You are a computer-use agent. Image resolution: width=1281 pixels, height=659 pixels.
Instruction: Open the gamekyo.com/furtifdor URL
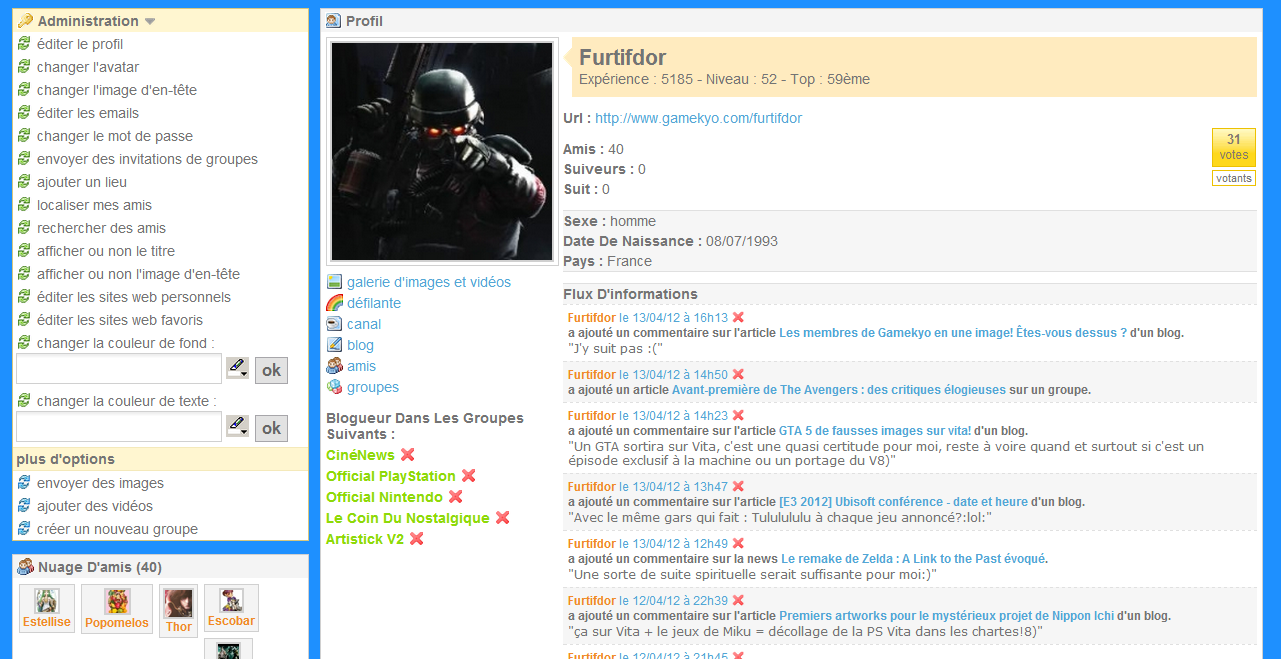(698, 118)
